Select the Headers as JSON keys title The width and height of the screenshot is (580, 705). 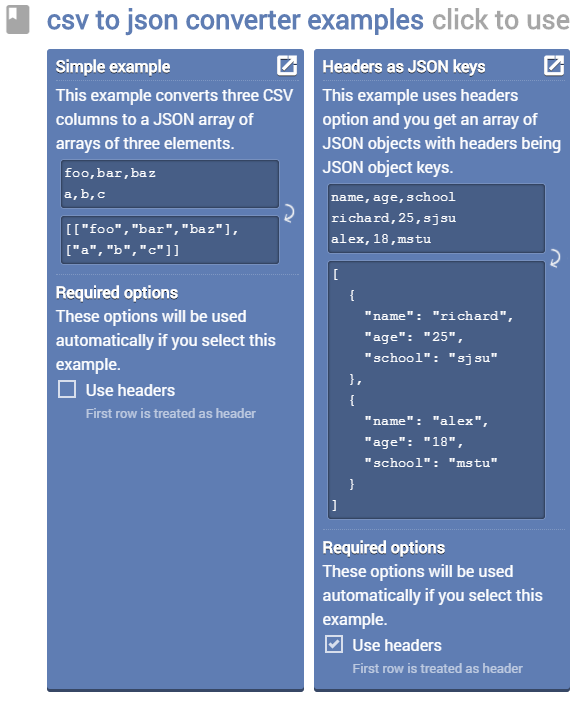pos(404,67)
